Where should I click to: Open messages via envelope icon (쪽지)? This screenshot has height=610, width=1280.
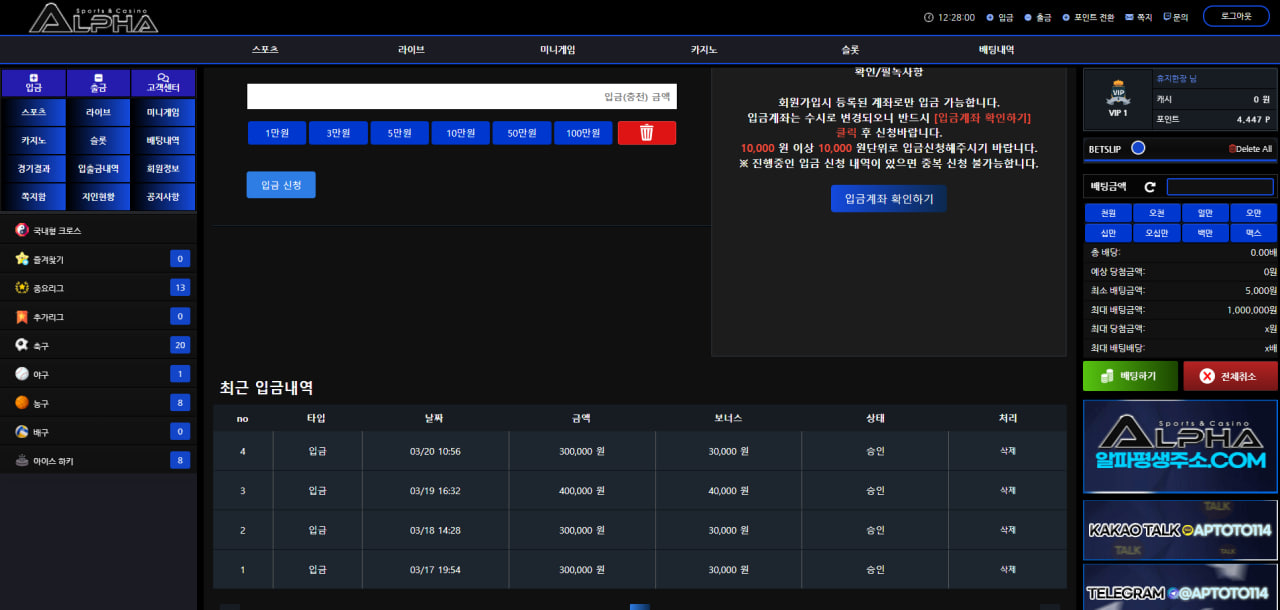[1130, 17]
